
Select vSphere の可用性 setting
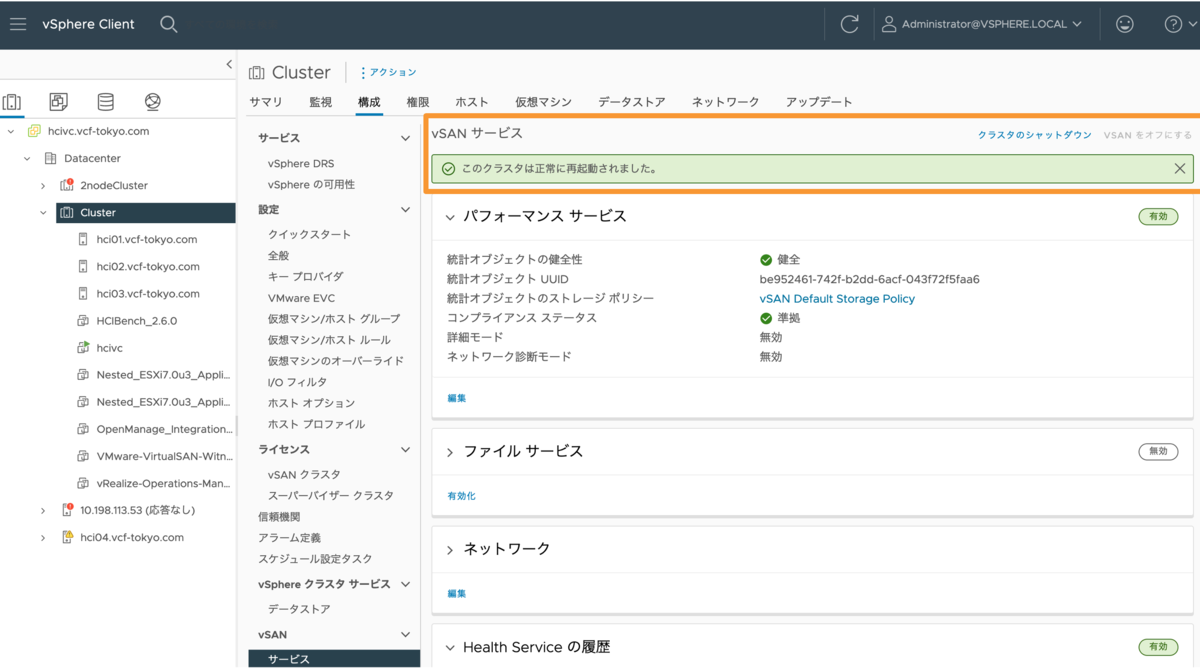tap(311, 185)
